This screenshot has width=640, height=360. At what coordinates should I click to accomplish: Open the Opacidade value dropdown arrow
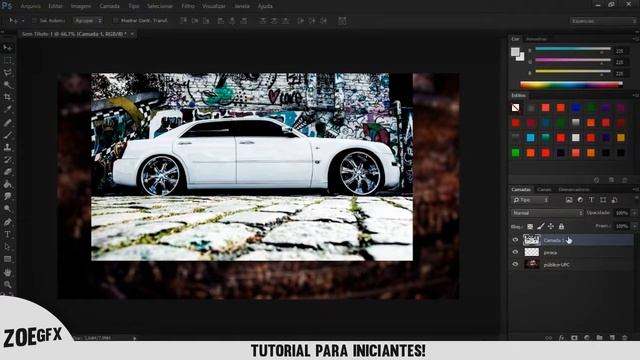[x=634, y=213]
